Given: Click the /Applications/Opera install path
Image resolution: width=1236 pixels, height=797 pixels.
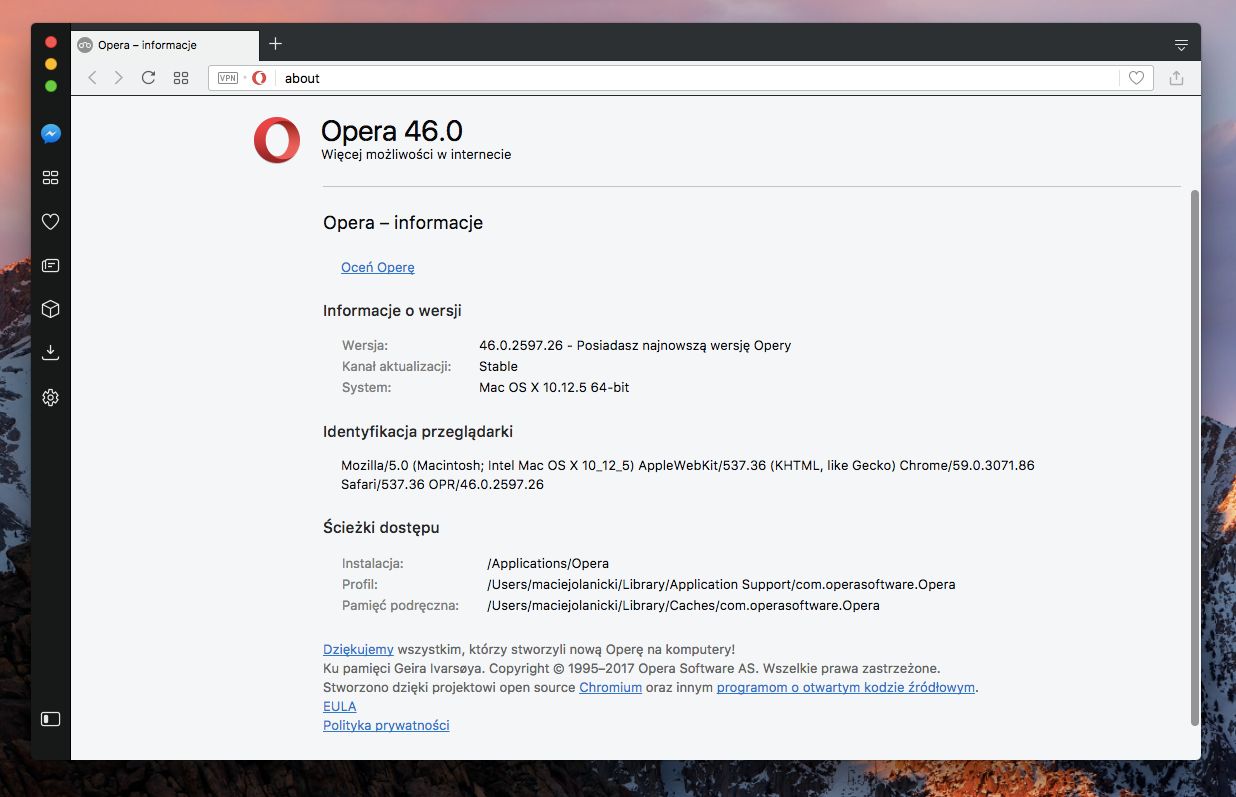Looking at the screenshot, I should tap(548, 563).
